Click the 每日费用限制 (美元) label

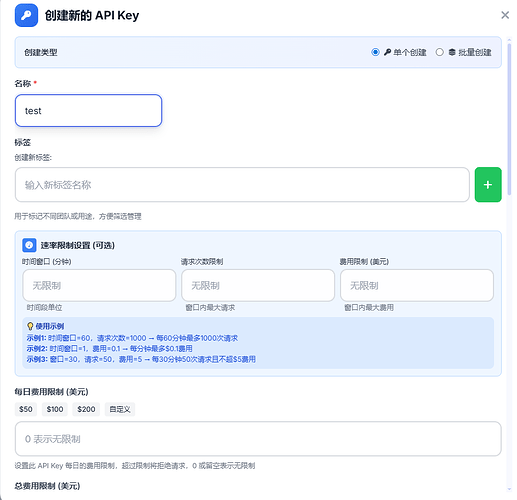click(51, 392)
